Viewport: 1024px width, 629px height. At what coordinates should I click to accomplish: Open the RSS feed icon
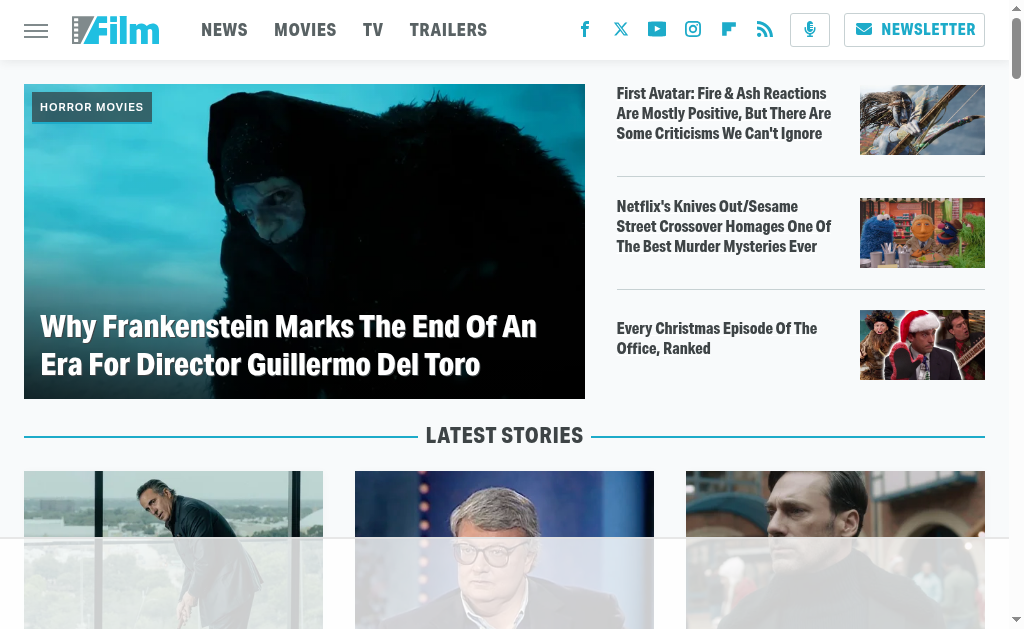[x=765, y=29]
